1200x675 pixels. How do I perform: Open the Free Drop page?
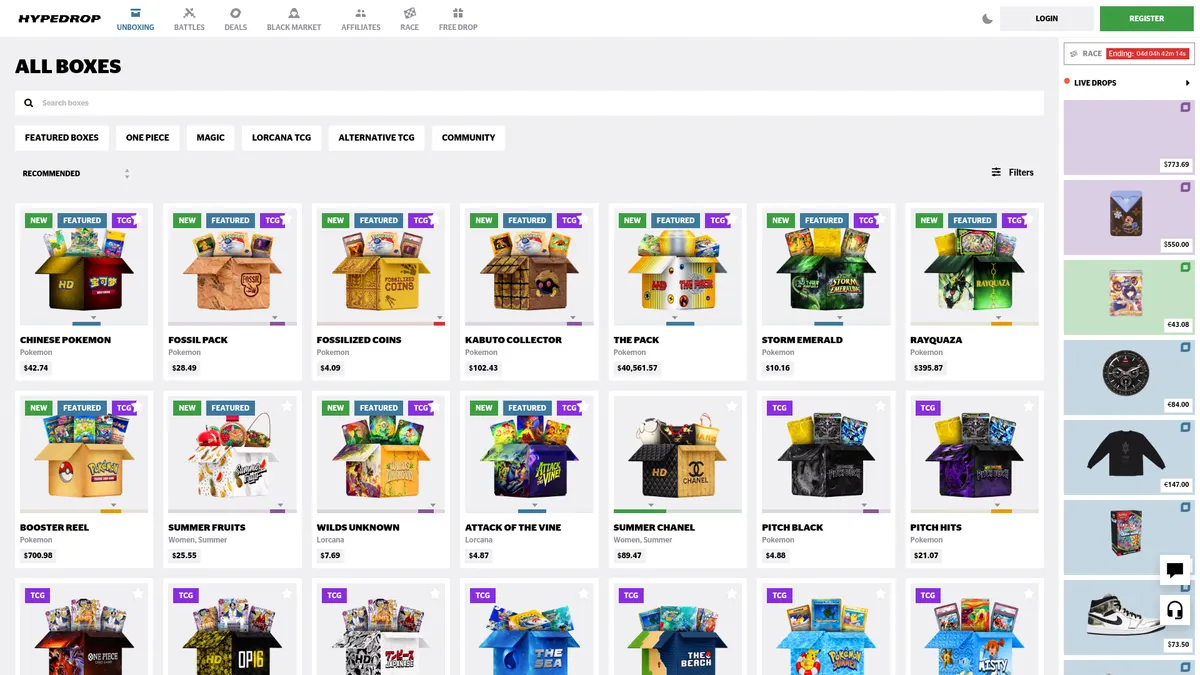[458, 19]
